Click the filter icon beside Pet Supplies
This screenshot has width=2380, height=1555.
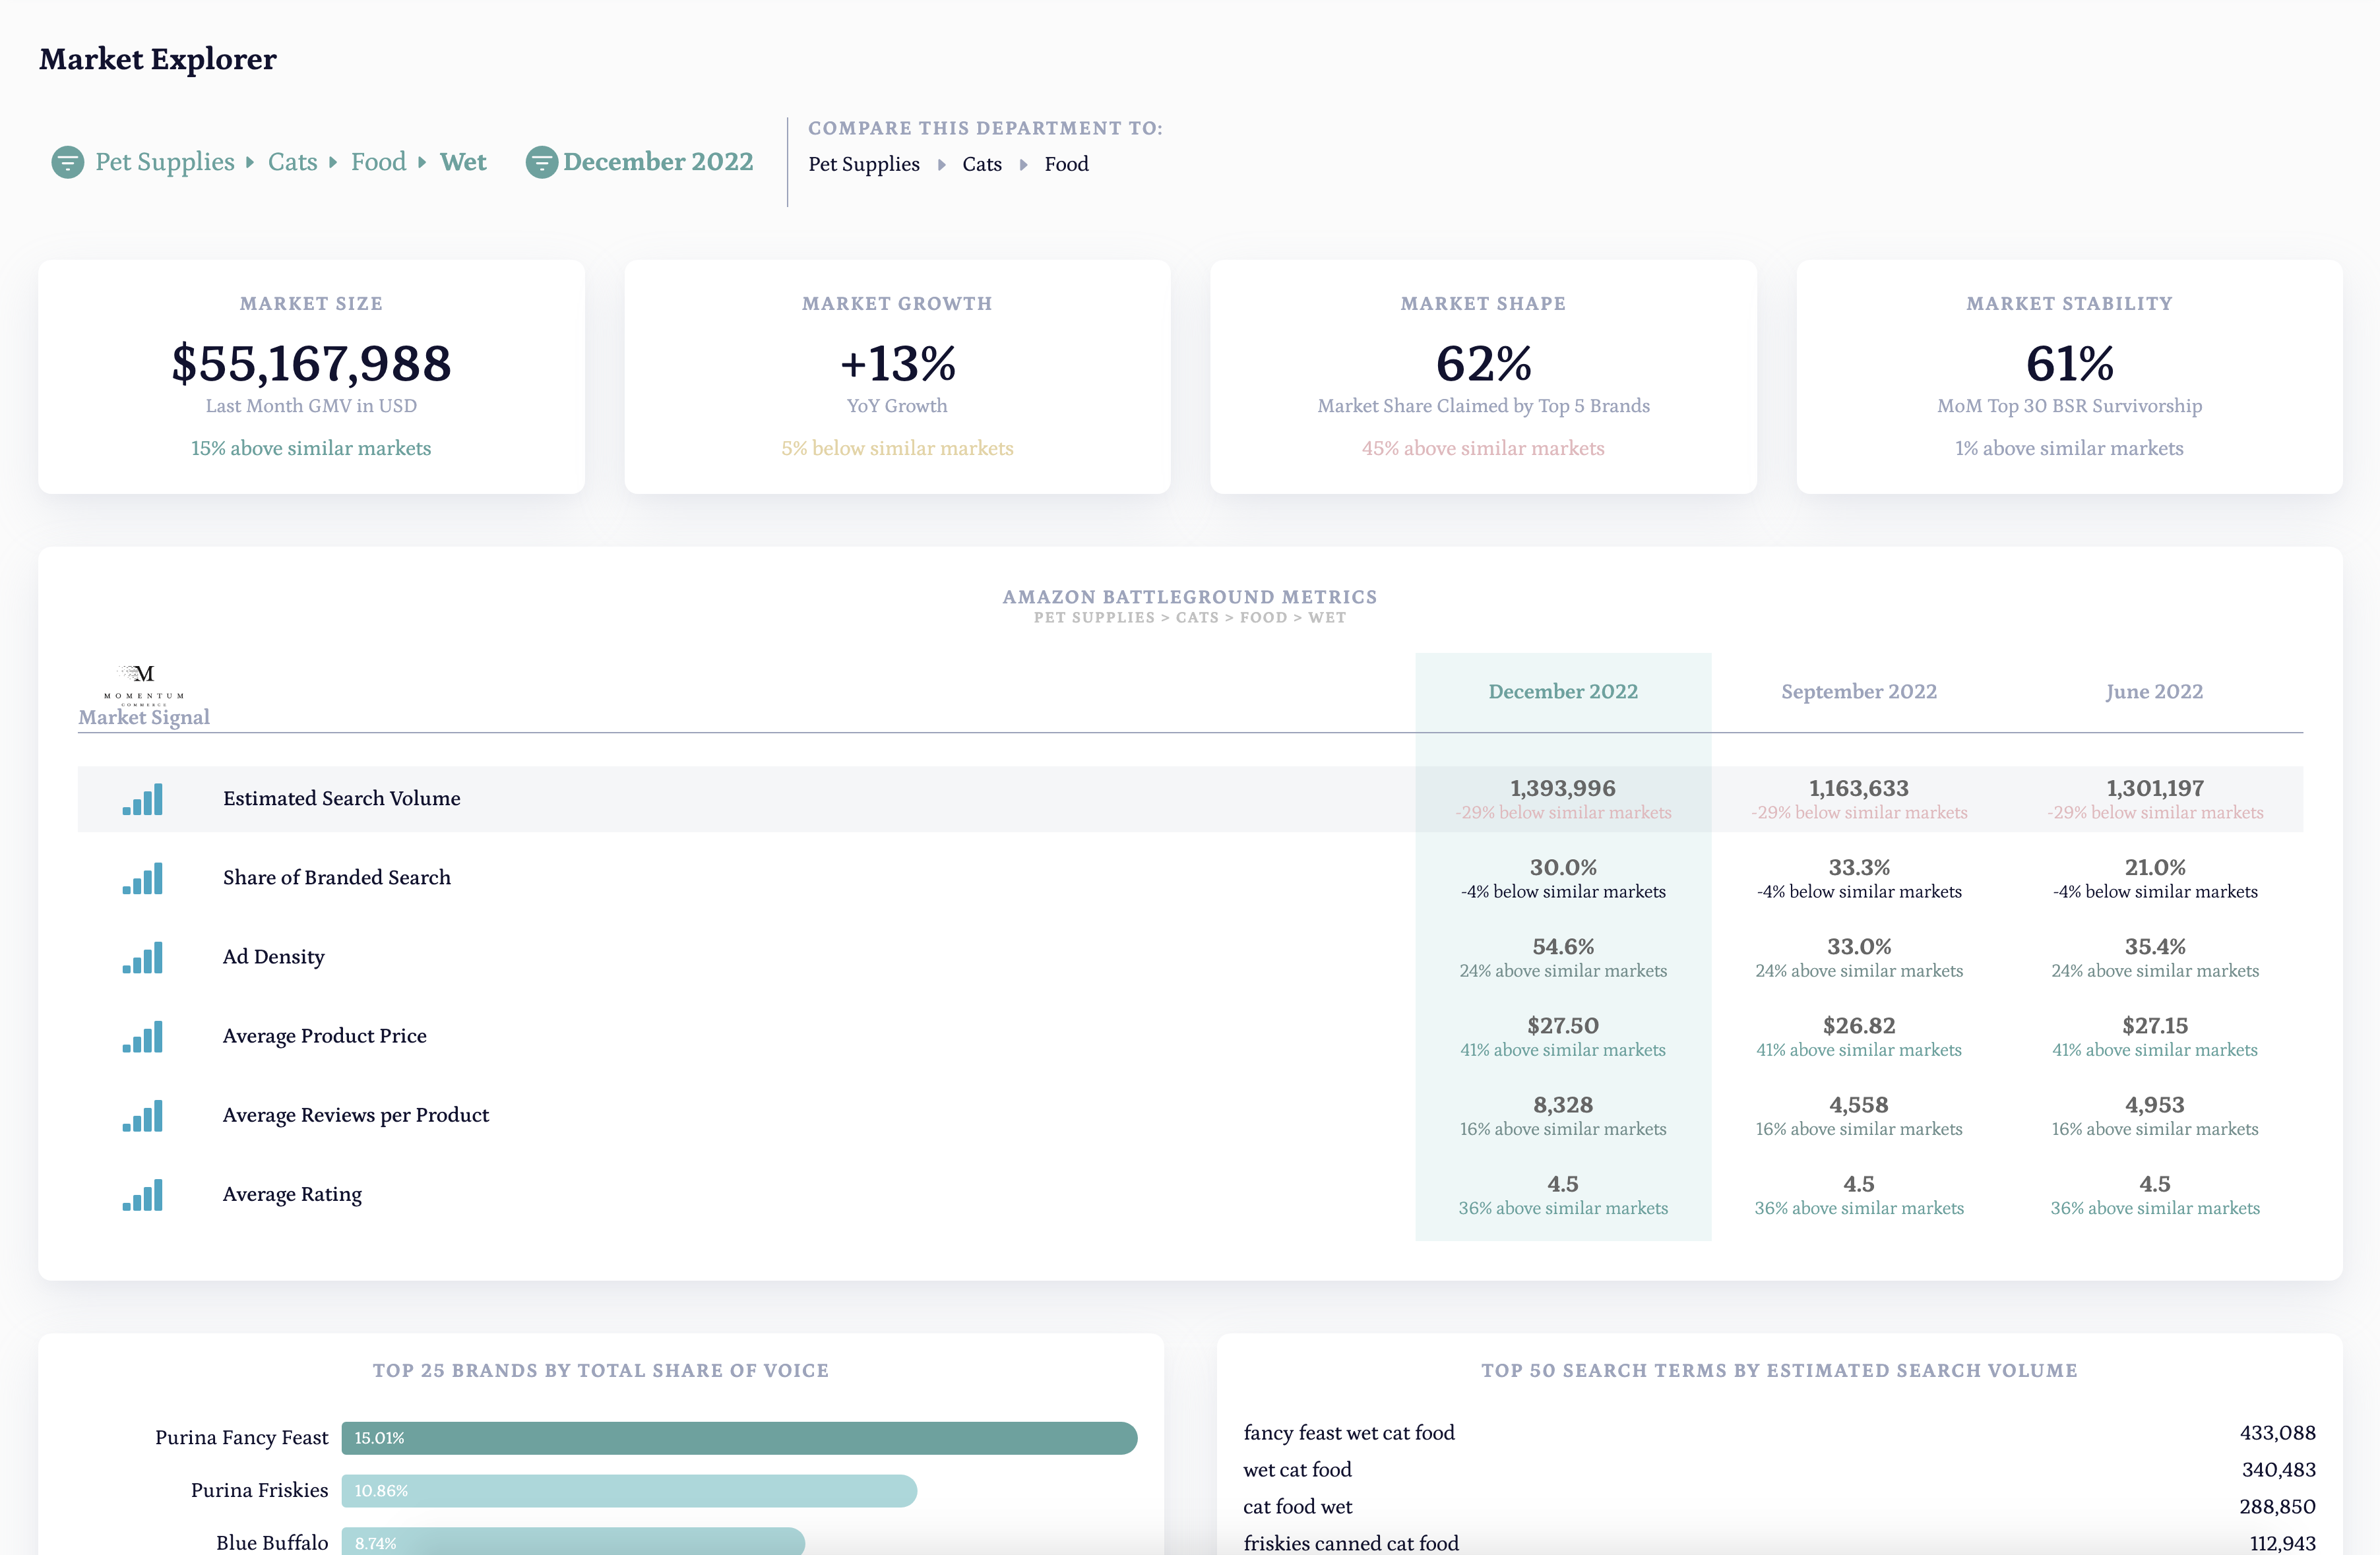67,162
